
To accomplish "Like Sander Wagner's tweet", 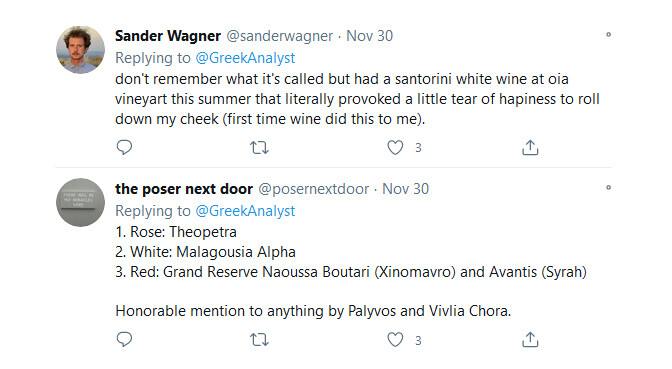I will [395, 147].
